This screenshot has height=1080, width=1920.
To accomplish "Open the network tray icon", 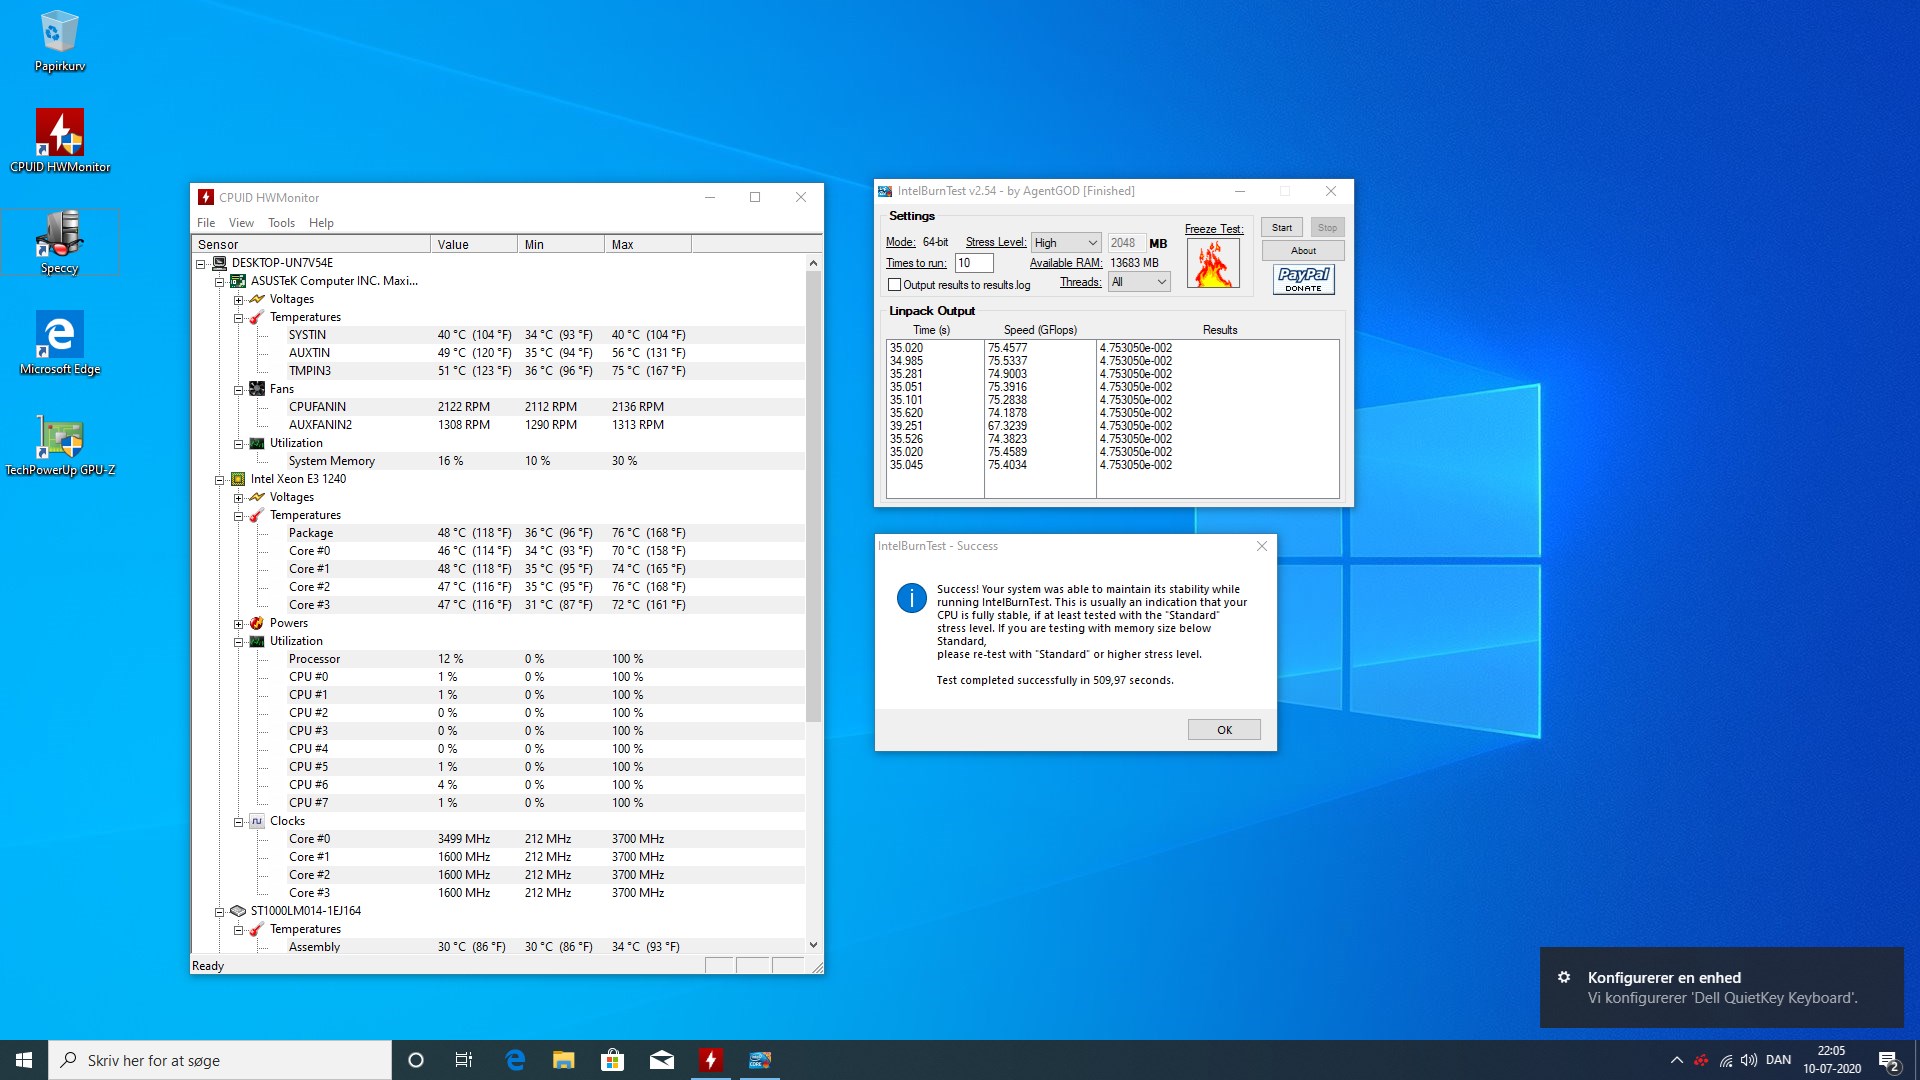I will tap(1726, 1060).
